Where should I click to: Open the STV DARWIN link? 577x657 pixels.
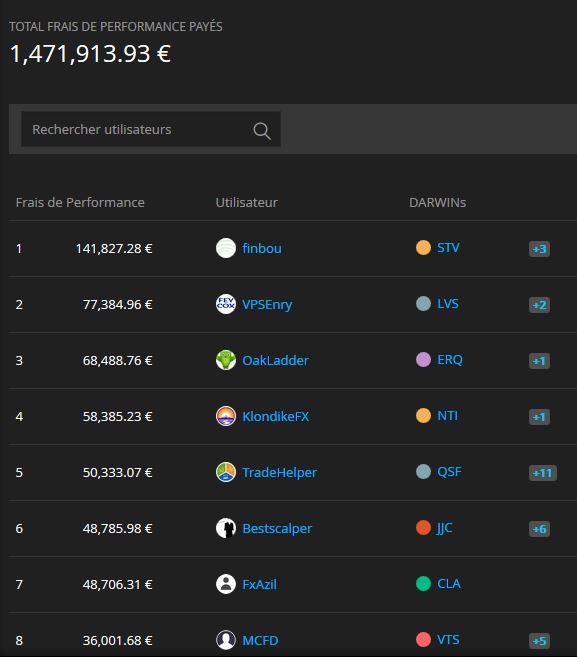tap(448, 248)
